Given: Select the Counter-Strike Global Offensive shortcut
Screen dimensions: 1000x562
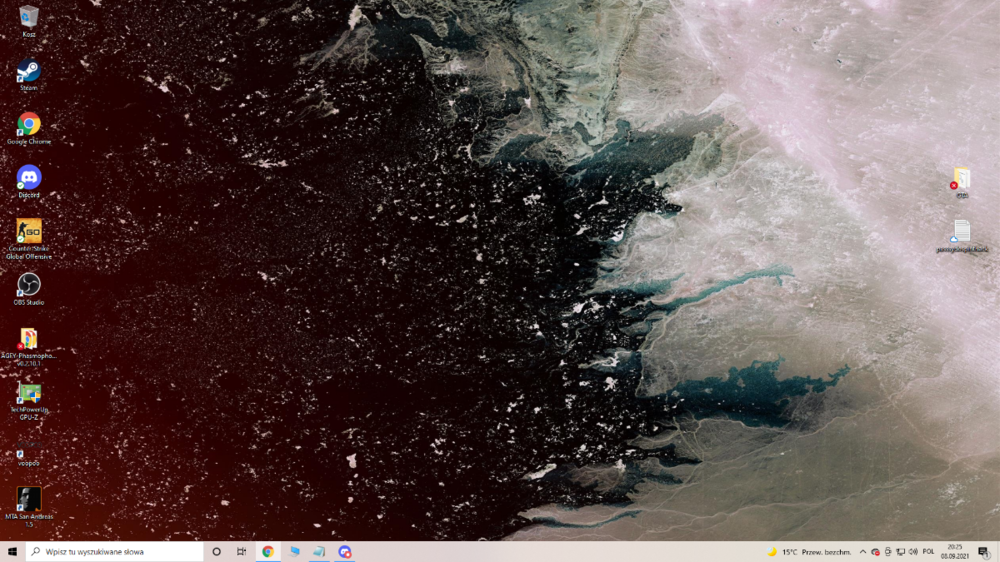Looking at the screenshot, I should pyautogui.click(x=29, y=239).
